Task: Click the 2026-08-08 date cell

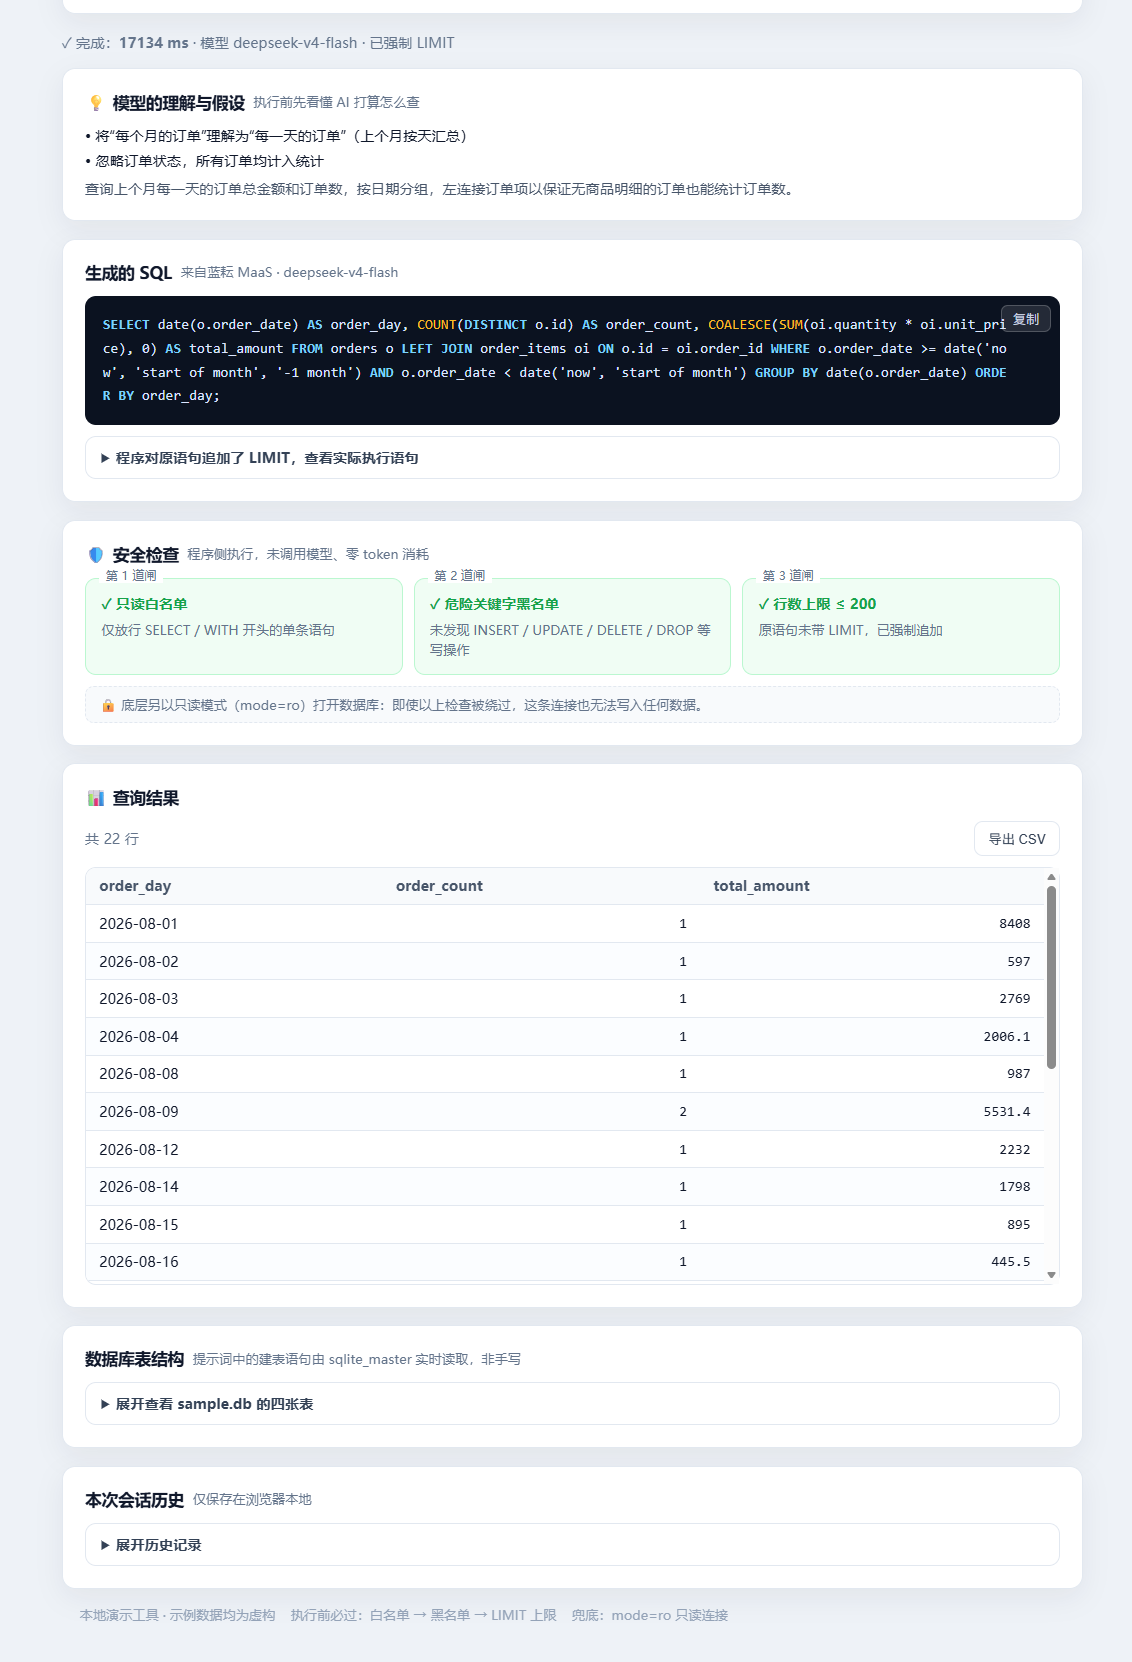Action: pos(139,1074)
